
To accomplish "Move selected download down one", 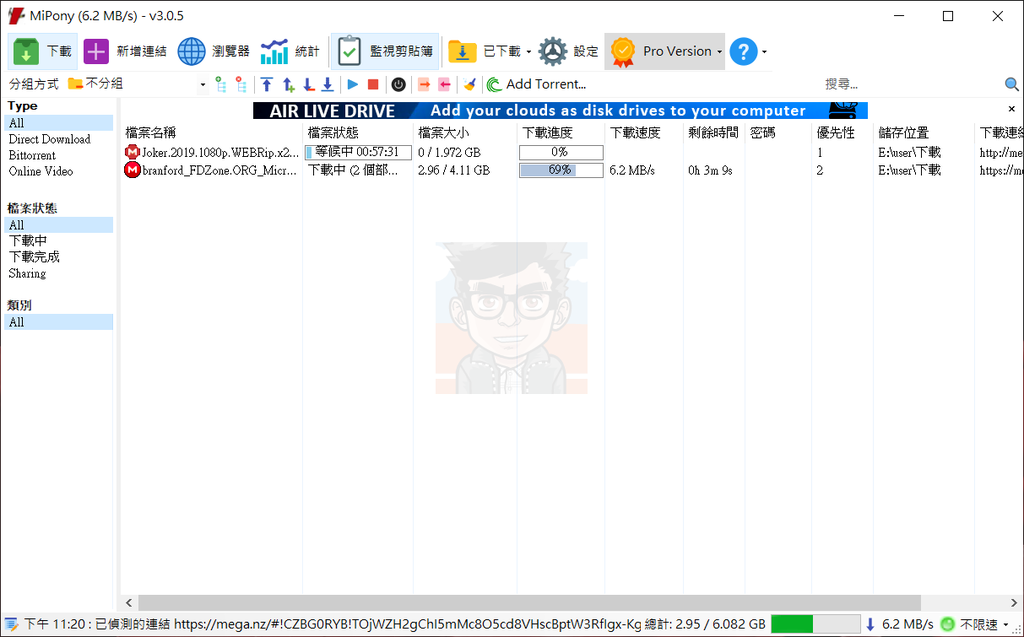I will 308,84.
